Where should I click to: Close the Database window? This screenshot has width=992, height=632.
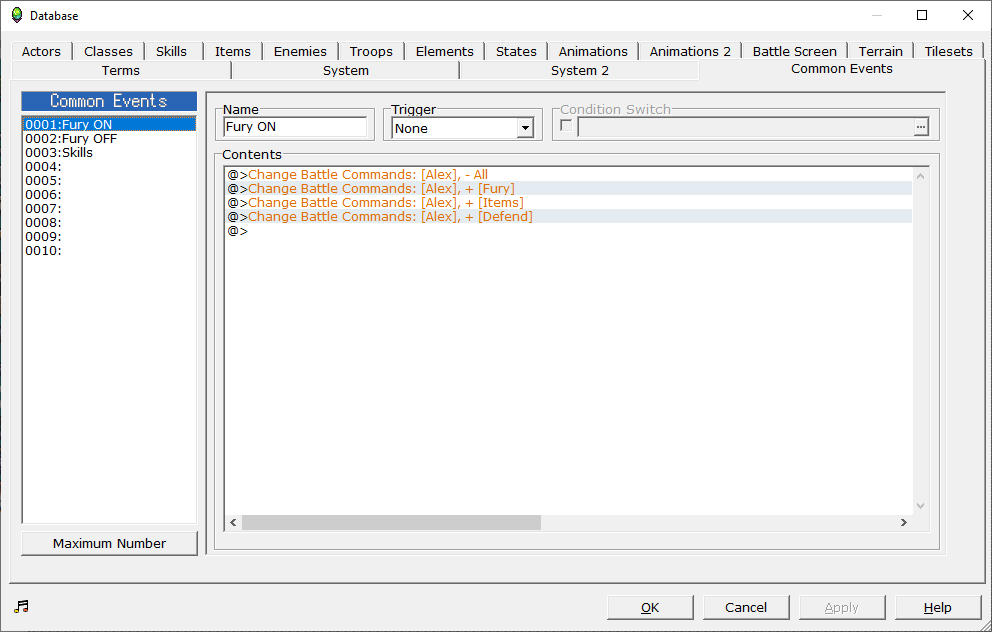point(967,15)
